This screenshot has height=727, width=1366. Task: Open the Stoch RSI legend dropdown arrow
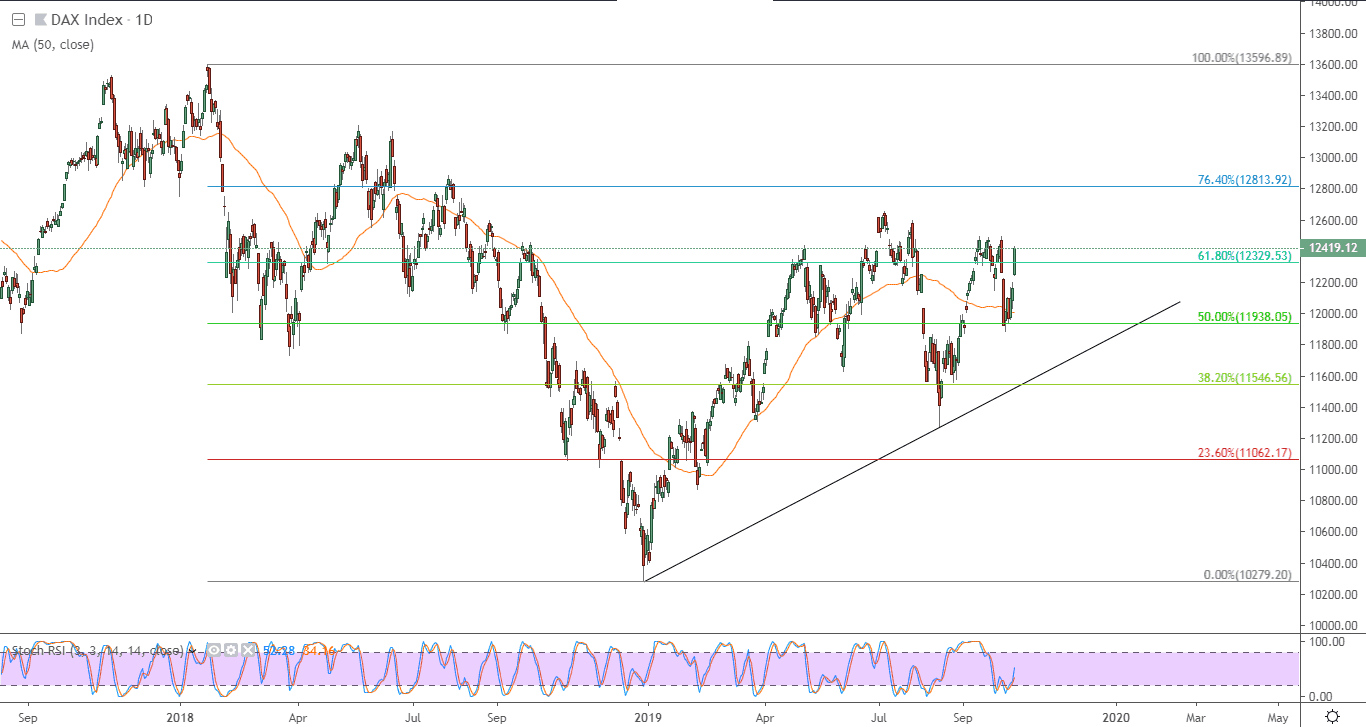[191, 651]
